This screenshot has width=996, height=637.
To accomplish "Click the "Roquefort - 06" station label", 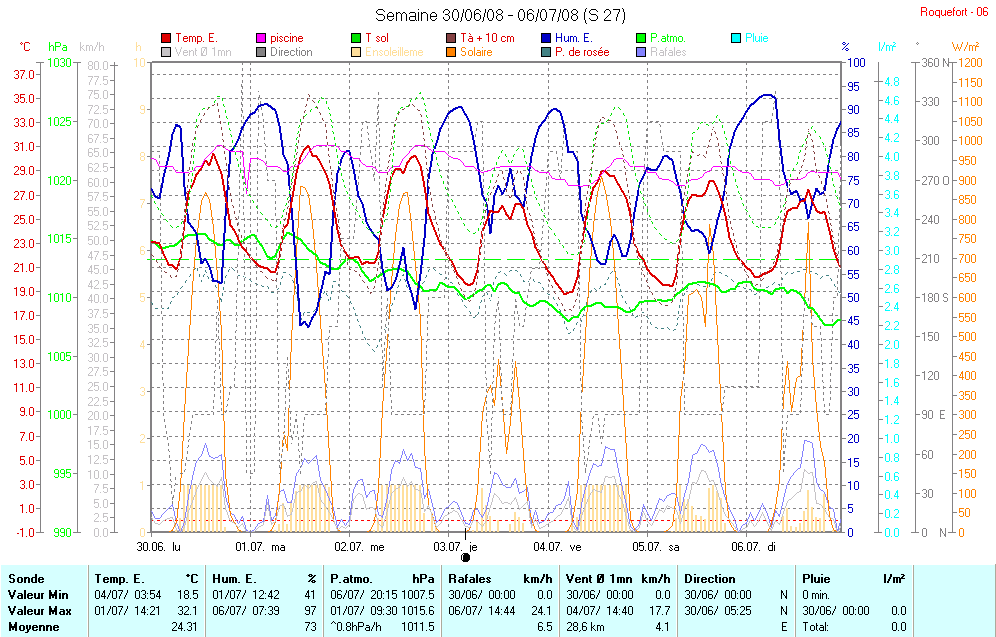I will pyautogui.click(x=954, y=12).
